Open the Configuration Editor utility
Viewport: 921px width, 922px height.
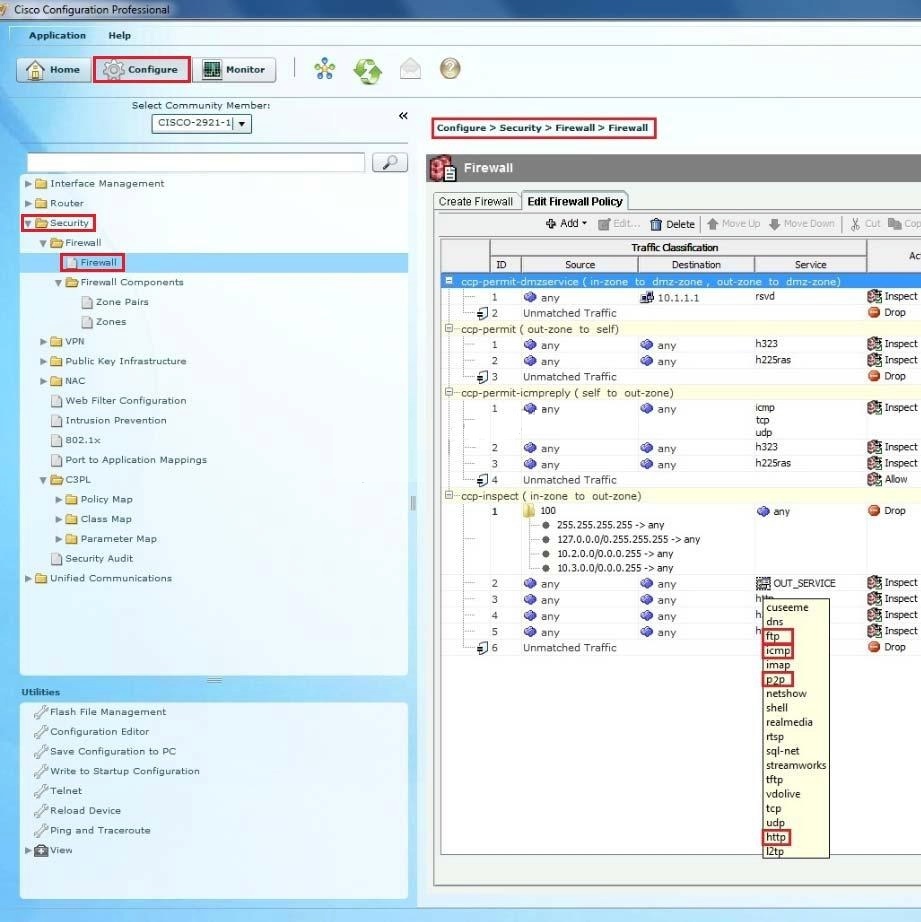coord(99,731)
